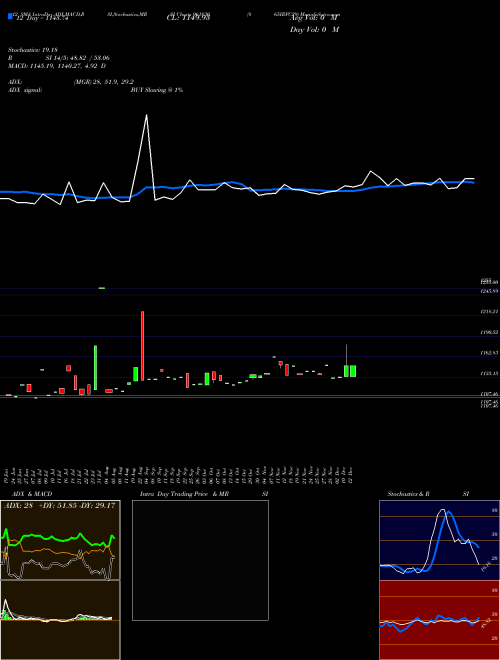
Task: Select the 1215.21 price axis label
Action: click(x=489, y=311)
